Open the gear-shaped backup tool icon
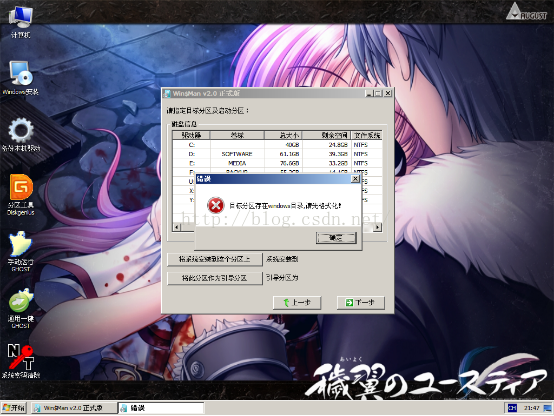Image resolution: width=554 pixels, height=416 pixels. coord(21,134)
